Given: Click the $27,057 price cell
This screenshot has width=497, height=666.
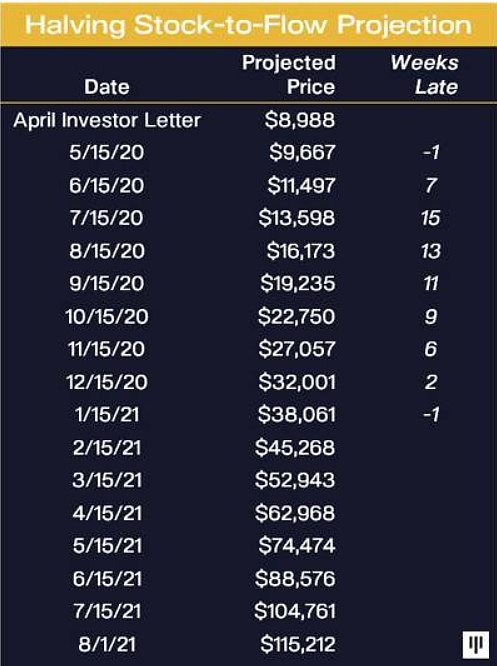Looking at the screenshot, I should pos(297,349).
